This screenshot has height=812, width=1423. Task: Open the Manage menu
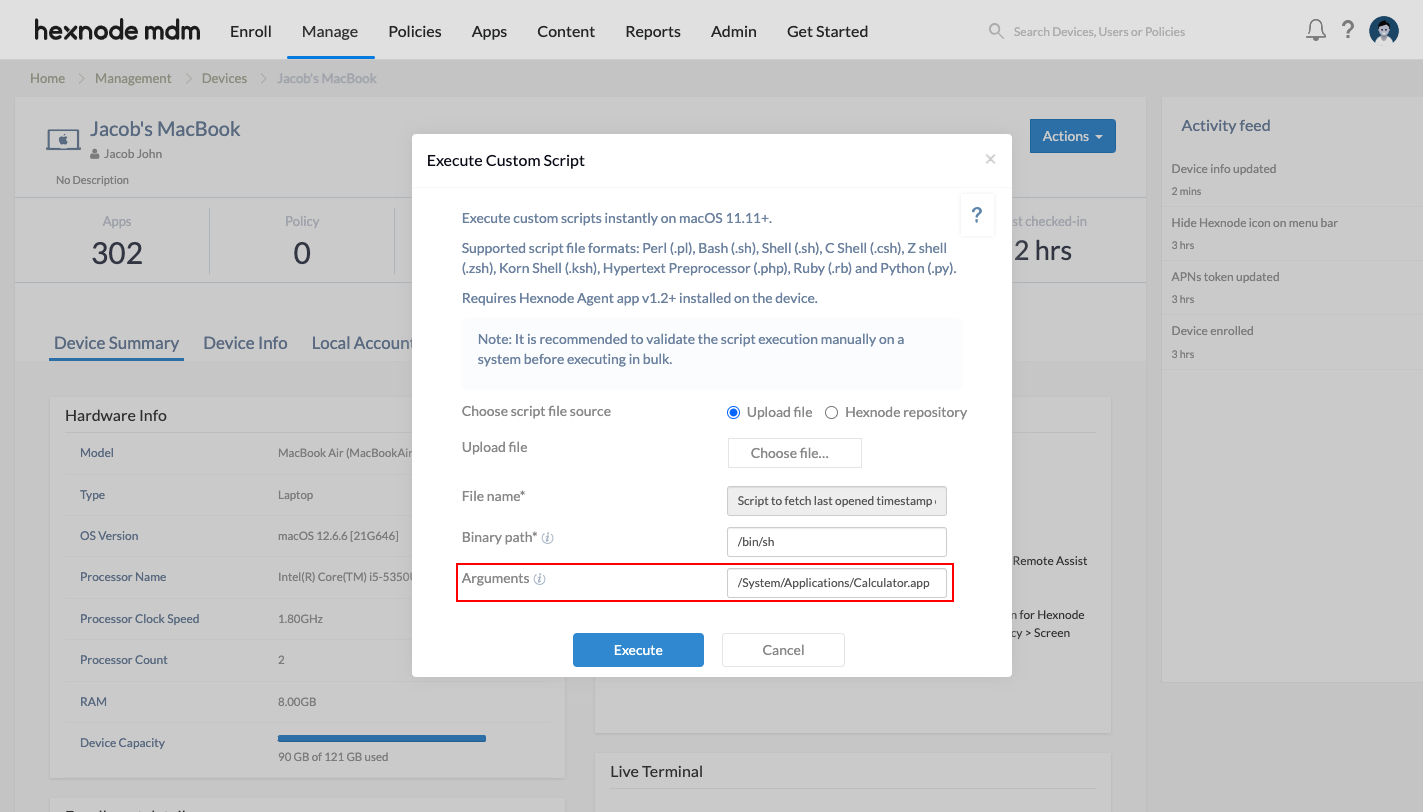point(330,31)
